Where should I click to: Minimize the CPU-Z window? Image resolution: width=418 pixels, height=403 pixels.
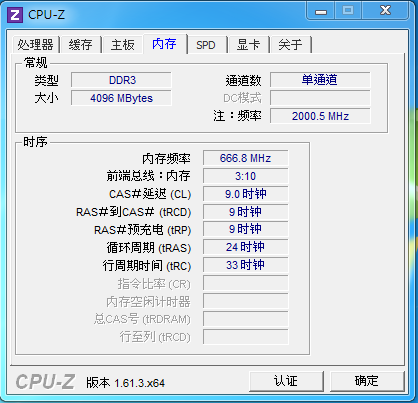(x=321, y=11)
